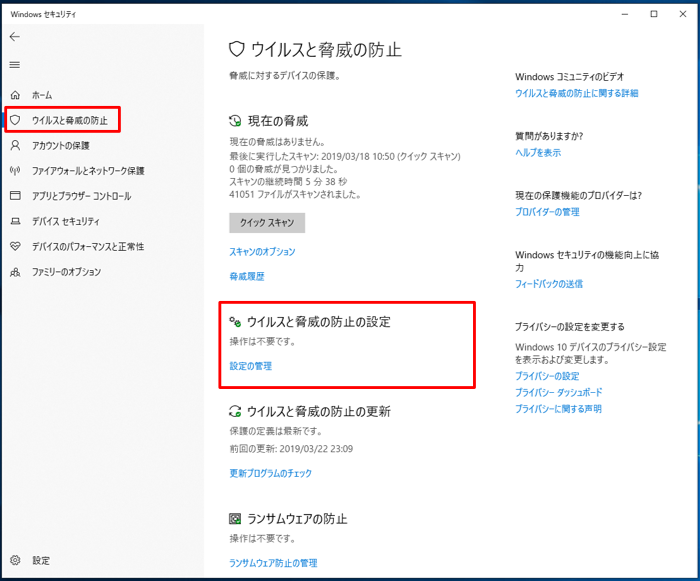Start a クイック スキャン
The height and width of the screenshot is (581, 700).
[x=267, y=222]
